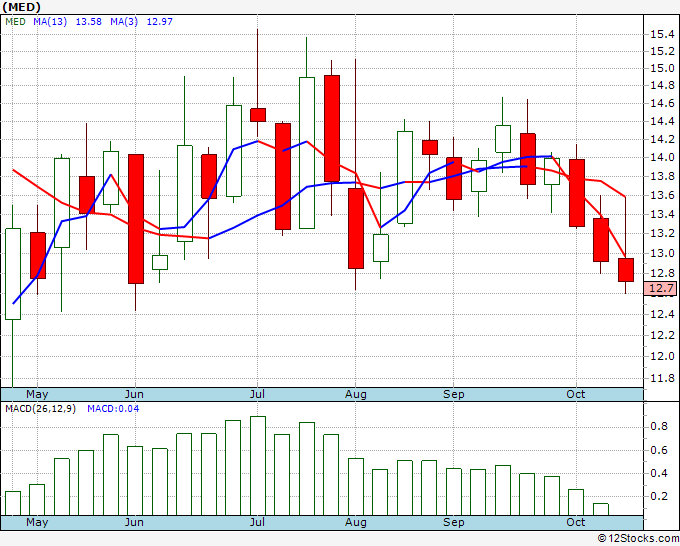The image size is (680, 546).
Task: Click the highlighted 12.7 current price tag
Action: (x=660, y=288)
